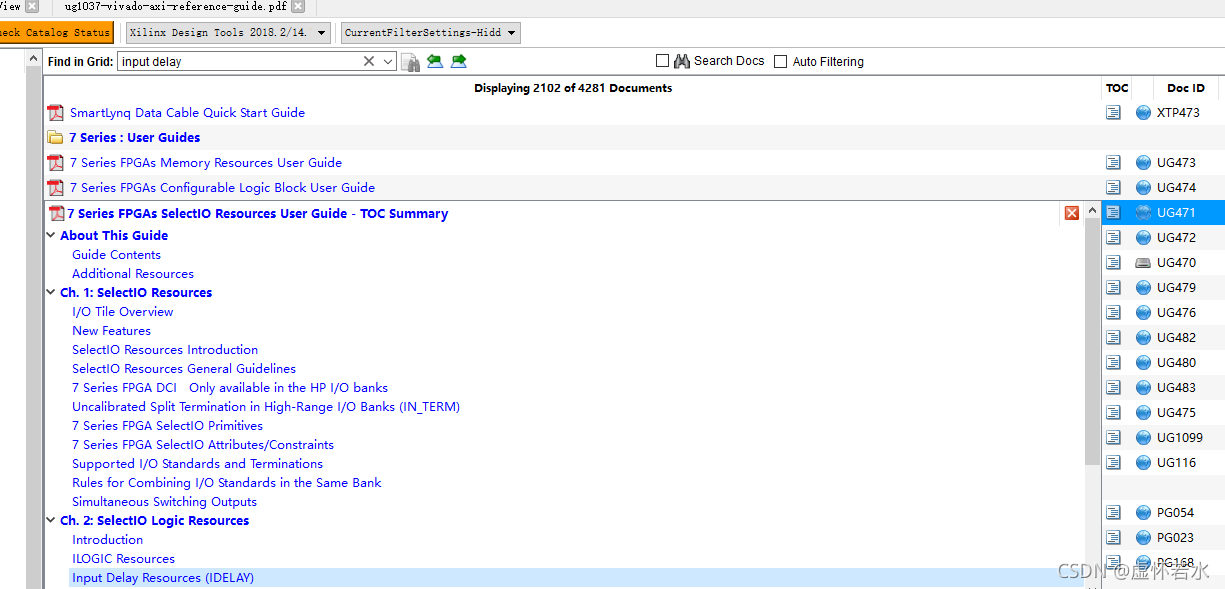Show TOC for document UG470
Image resolution: width=1225 pixels, height=589 pixels.
click(x=1113, y=263)
